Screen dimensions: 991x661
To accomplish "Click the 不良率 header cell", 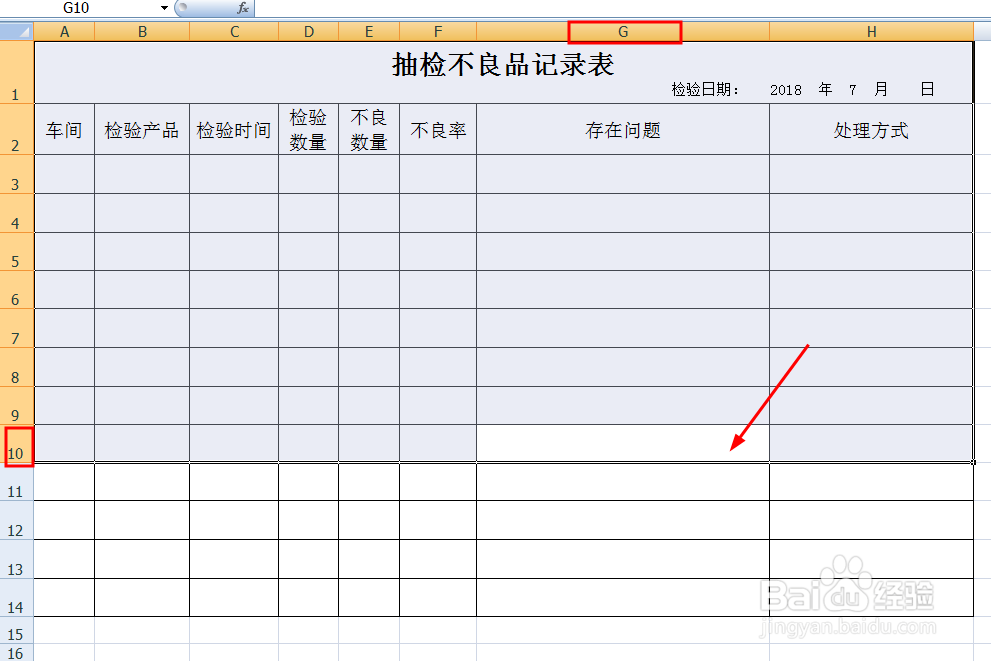I will pos(437,129).
